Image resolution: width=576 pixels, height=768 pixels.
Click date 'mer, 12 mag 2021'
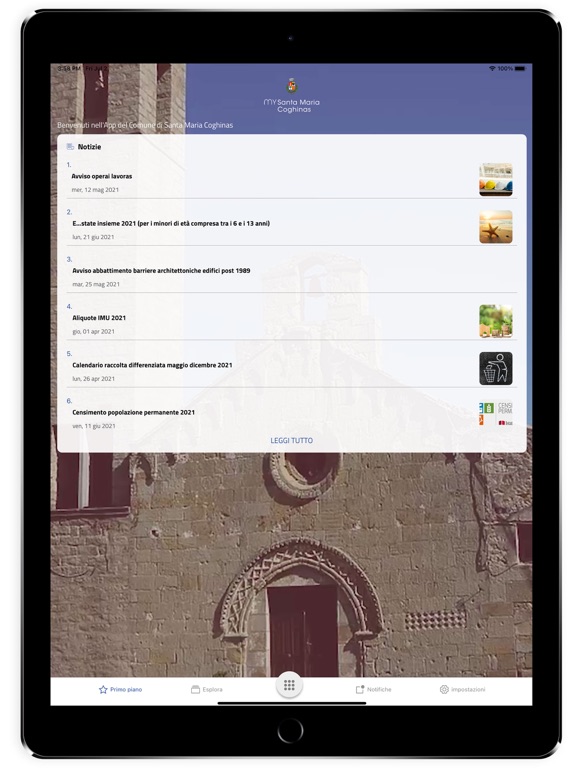point(95,190)
